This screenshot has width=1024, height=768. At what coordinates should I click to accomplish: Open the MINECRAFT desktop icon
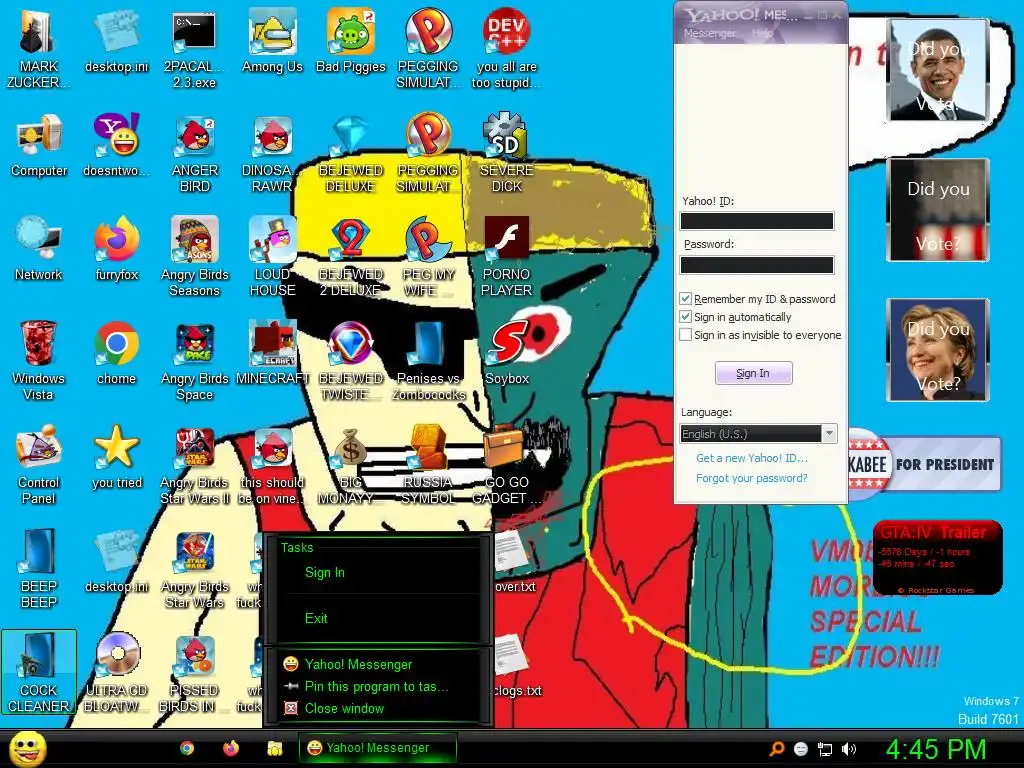pyautogui.click(x=272, y=353)
